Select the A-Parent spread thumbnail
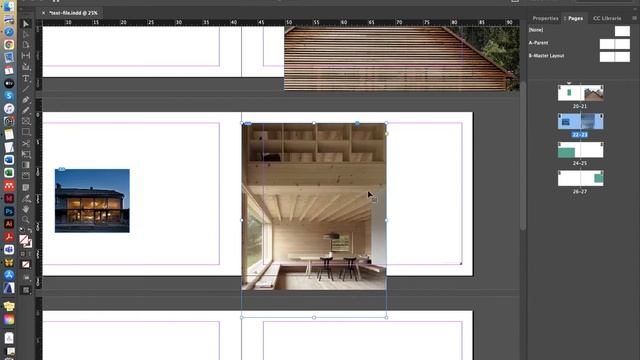 [615, 44]
